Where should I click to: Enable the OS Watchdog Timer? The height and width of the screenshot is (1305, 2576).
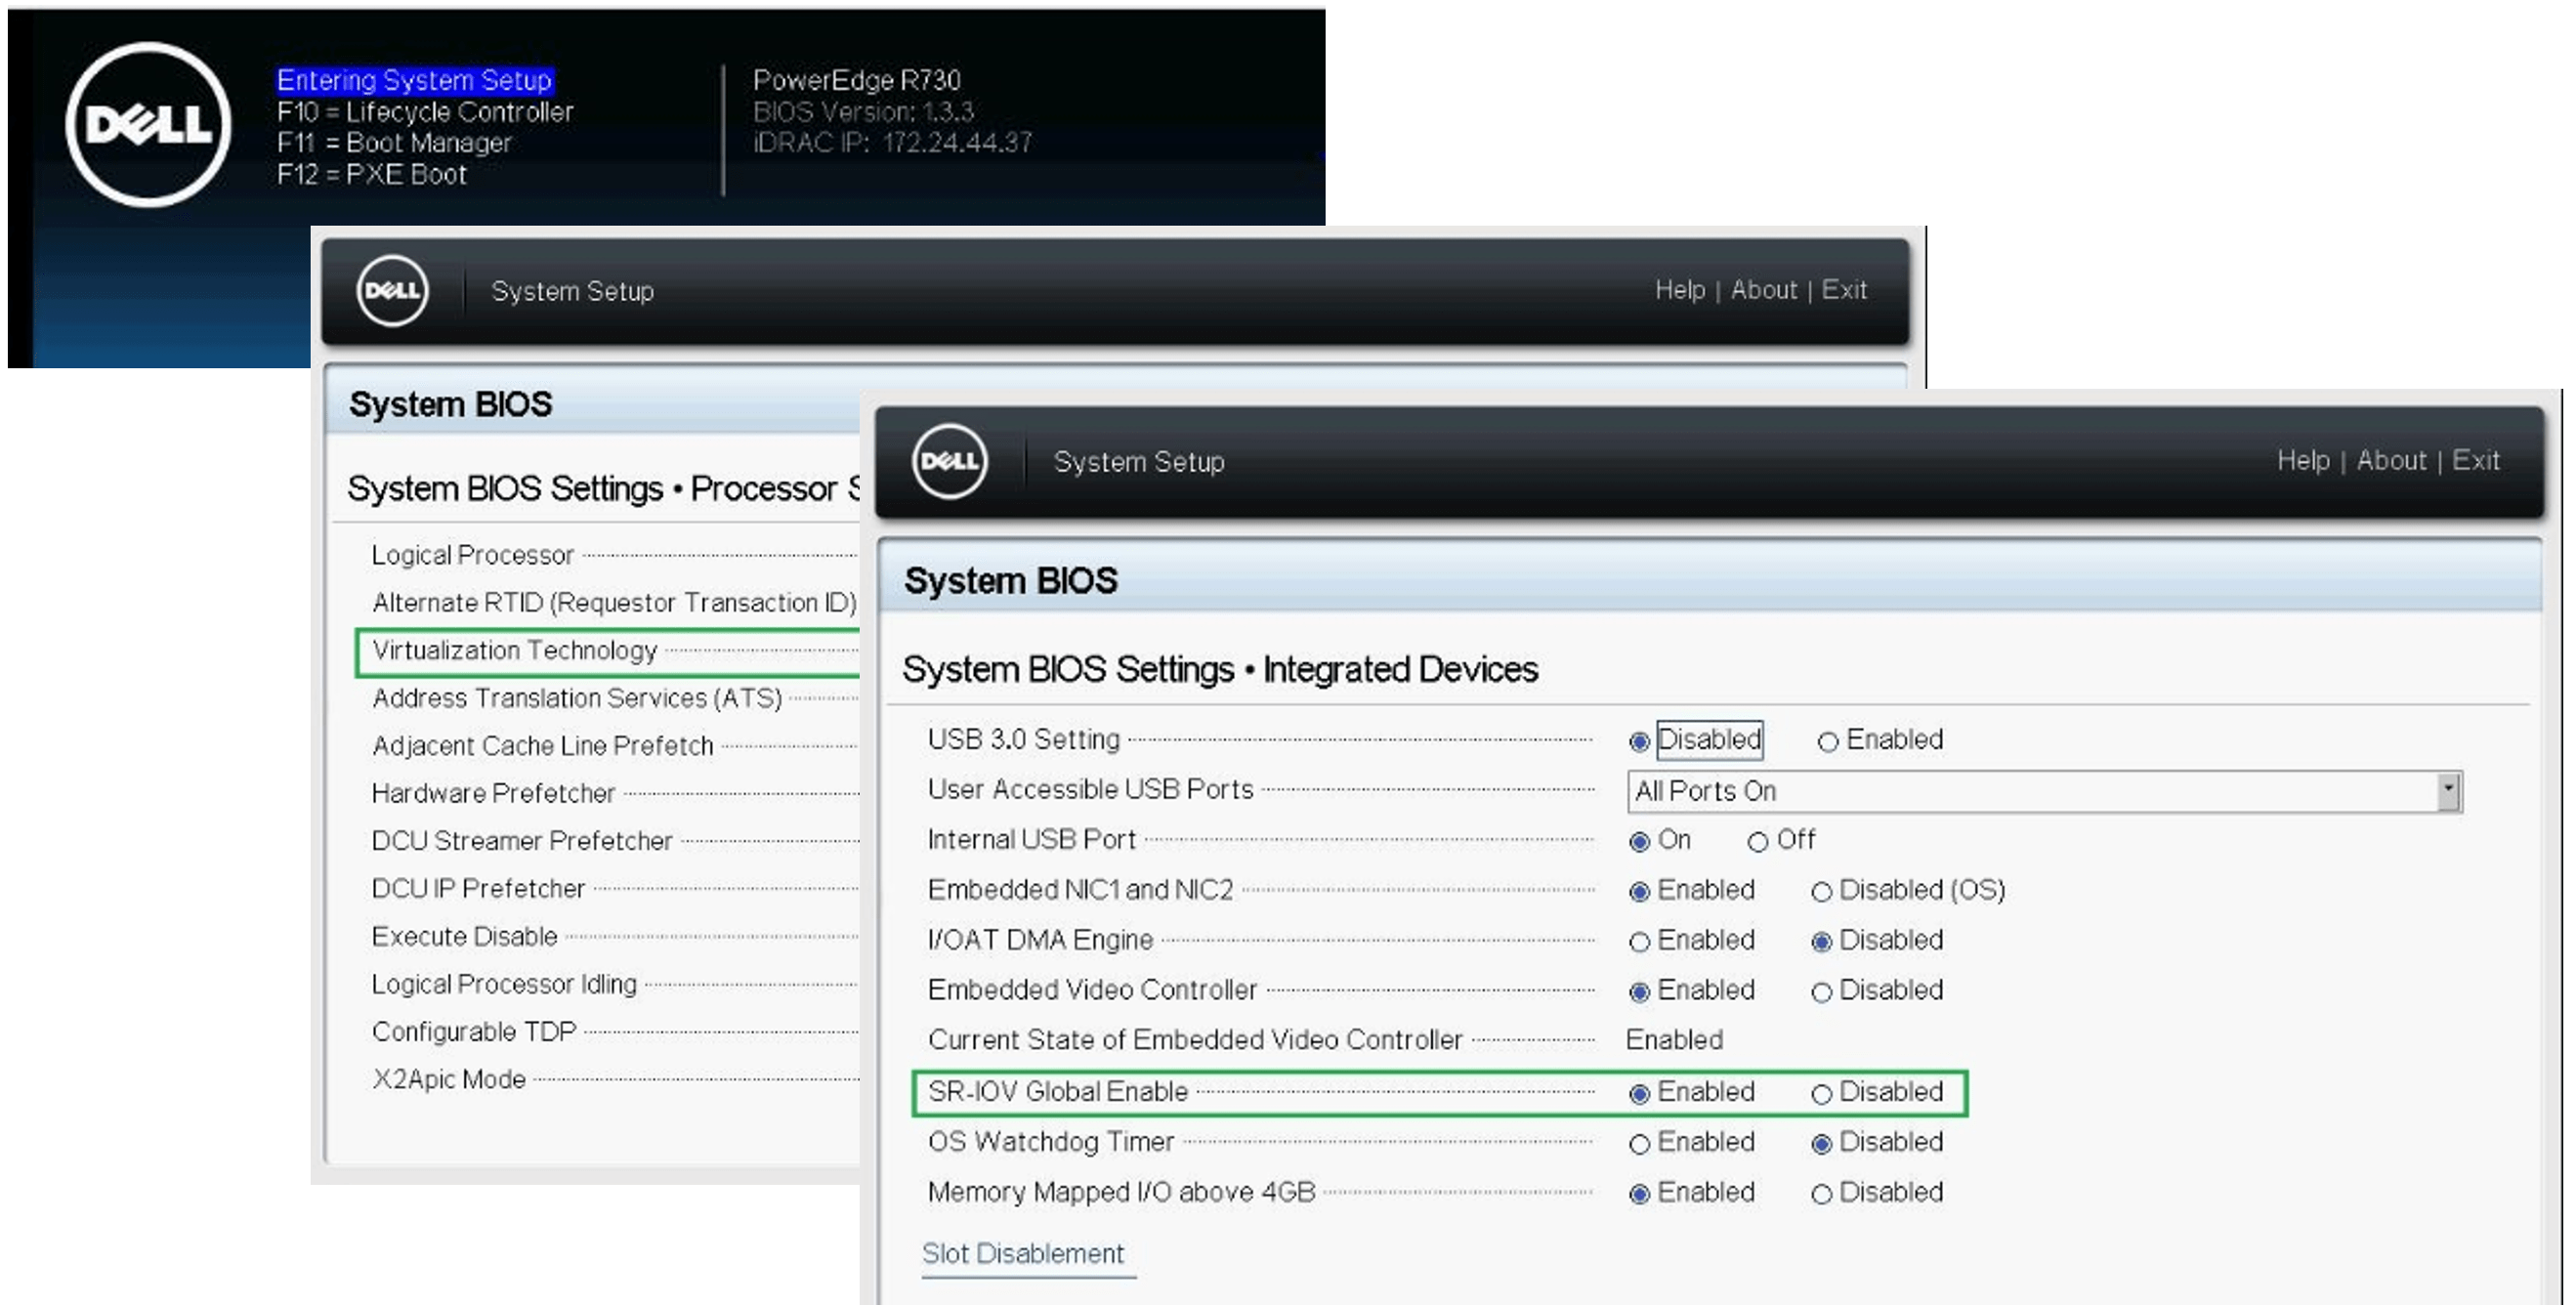pyautogui.click(x=1639, y=1144)
